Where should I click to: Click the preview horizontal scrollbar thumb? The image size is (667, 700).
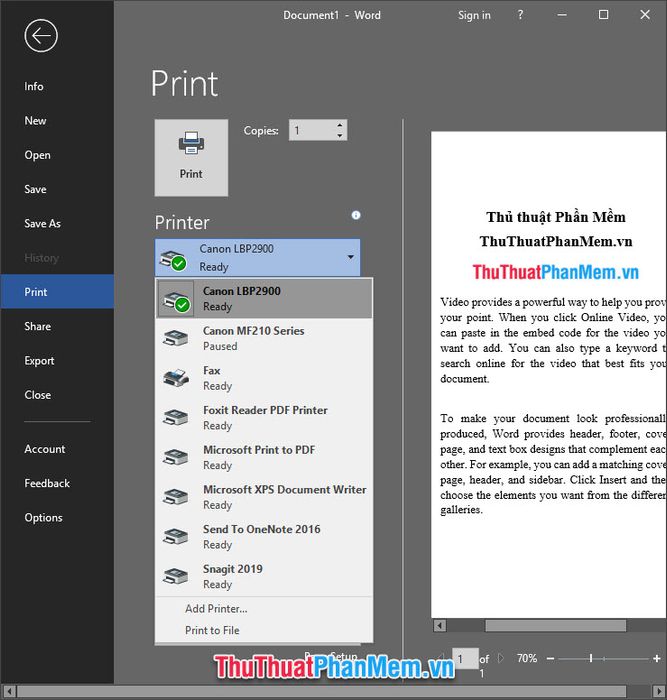pos(555,625)
